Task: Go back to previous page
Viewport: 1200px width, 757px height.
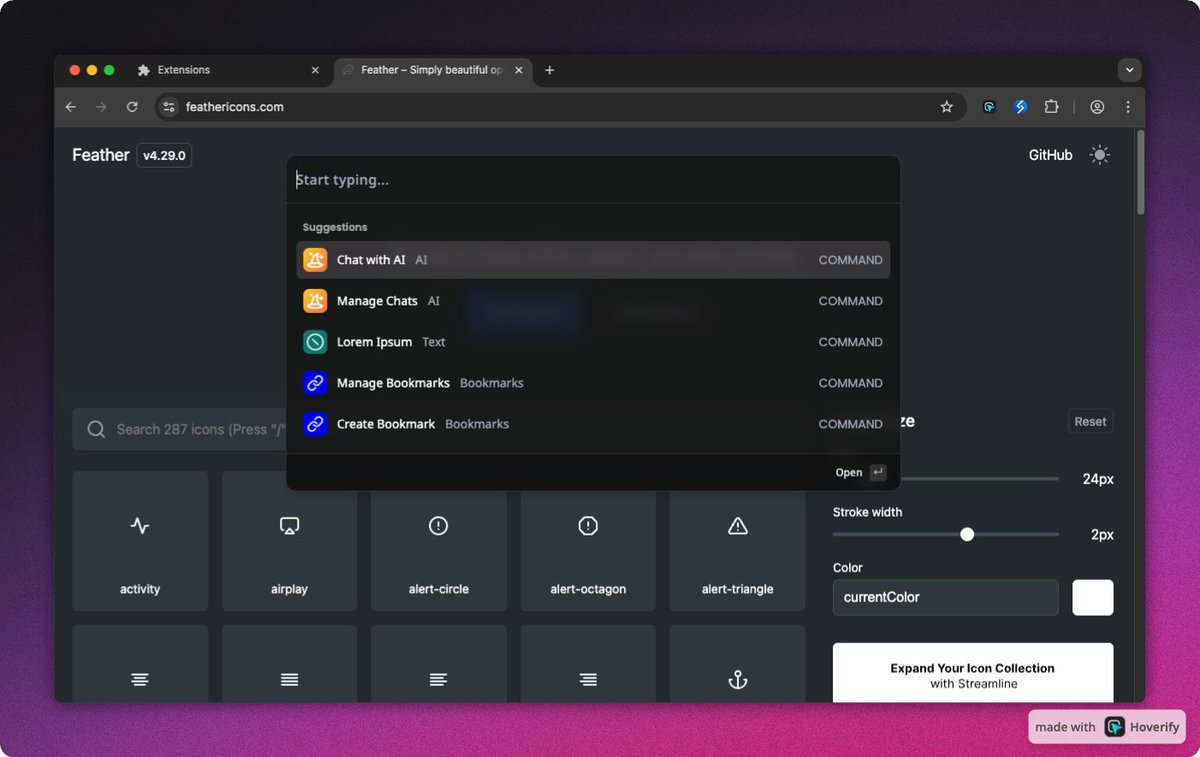Action: tap(71, 107)
